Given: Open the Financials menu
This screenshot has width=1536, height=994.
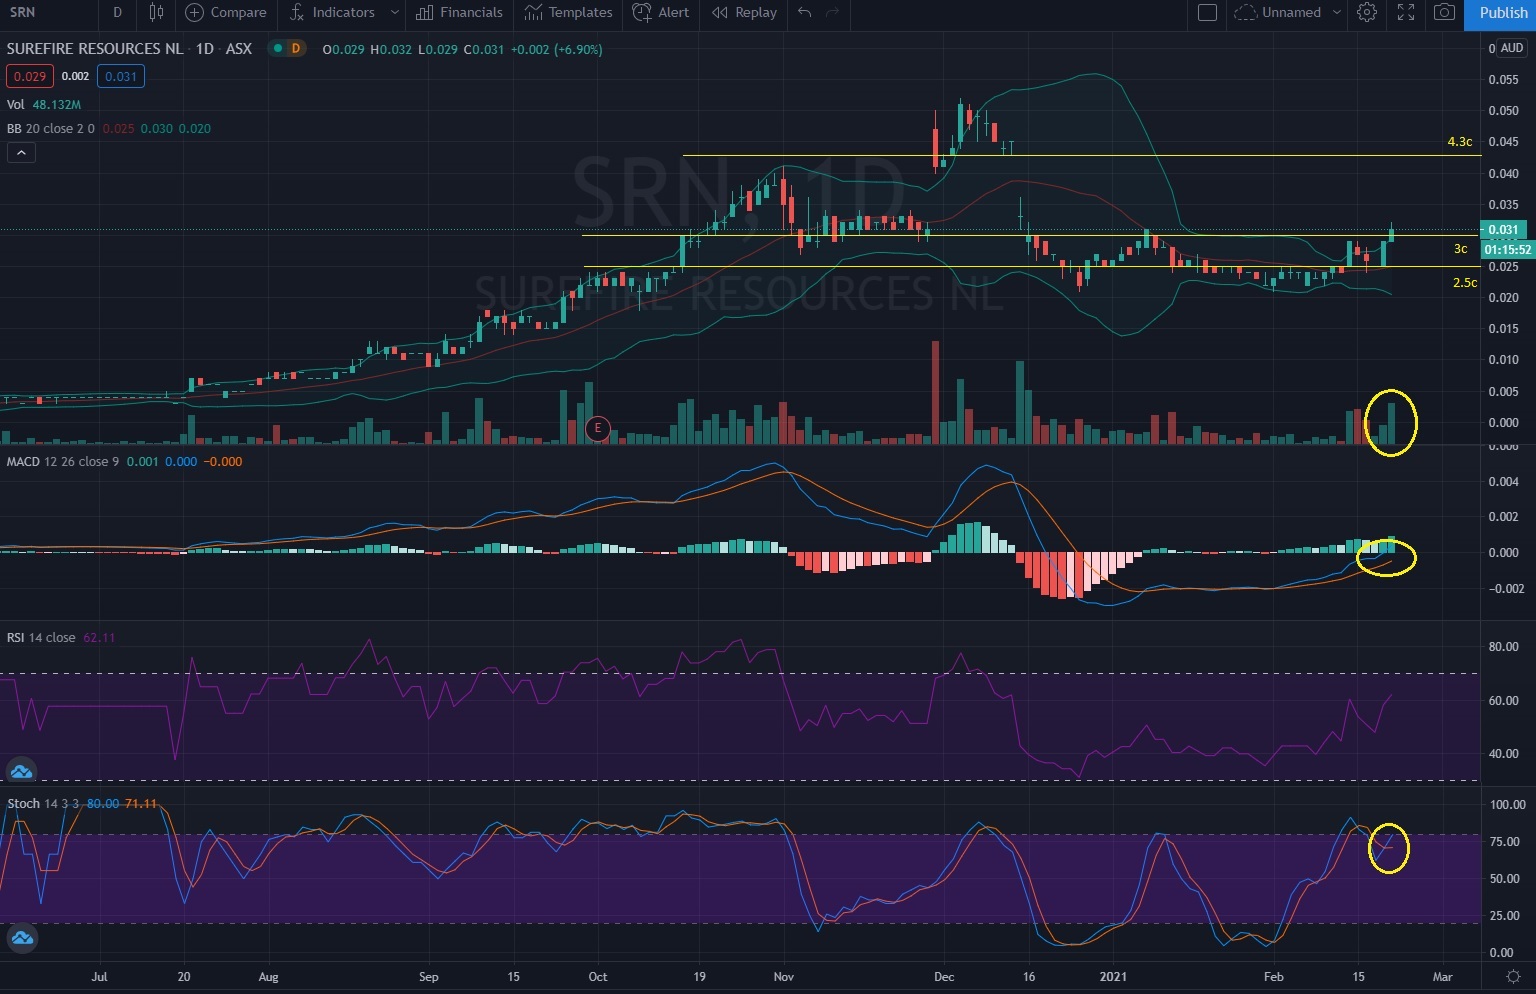Looking at the screenshot, I should pyautogui.click(x=459, y=12).
